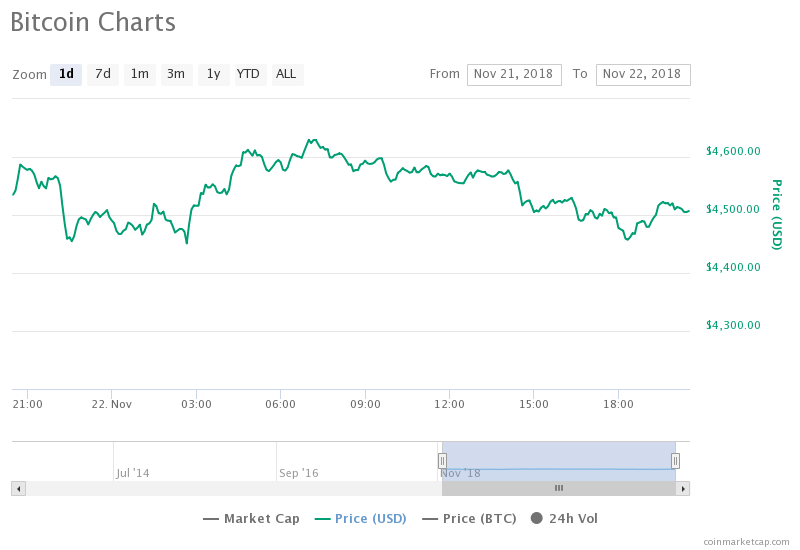800x550 pixels.
Task: Click the 03:00 time label
Action: pyautogui.click(x=196, y=404)
